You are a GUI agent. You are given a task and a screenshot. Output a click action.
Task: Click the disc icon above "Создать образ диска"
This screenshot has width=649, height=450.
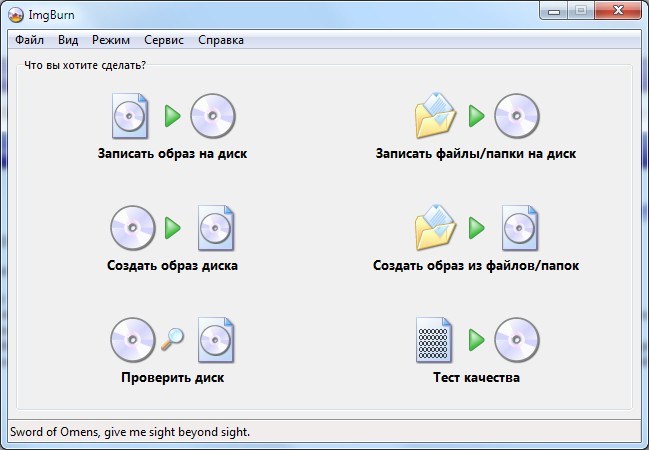tap(132, 228)
